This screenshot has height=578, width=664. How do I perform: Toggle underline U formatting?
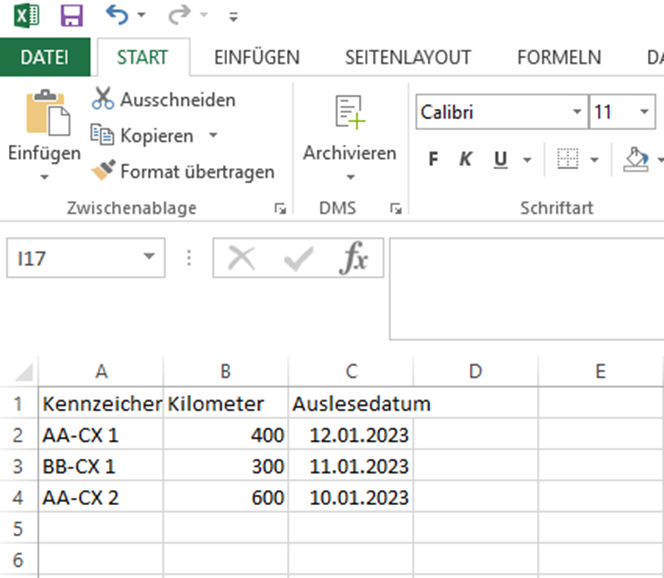tap(499, 160)
